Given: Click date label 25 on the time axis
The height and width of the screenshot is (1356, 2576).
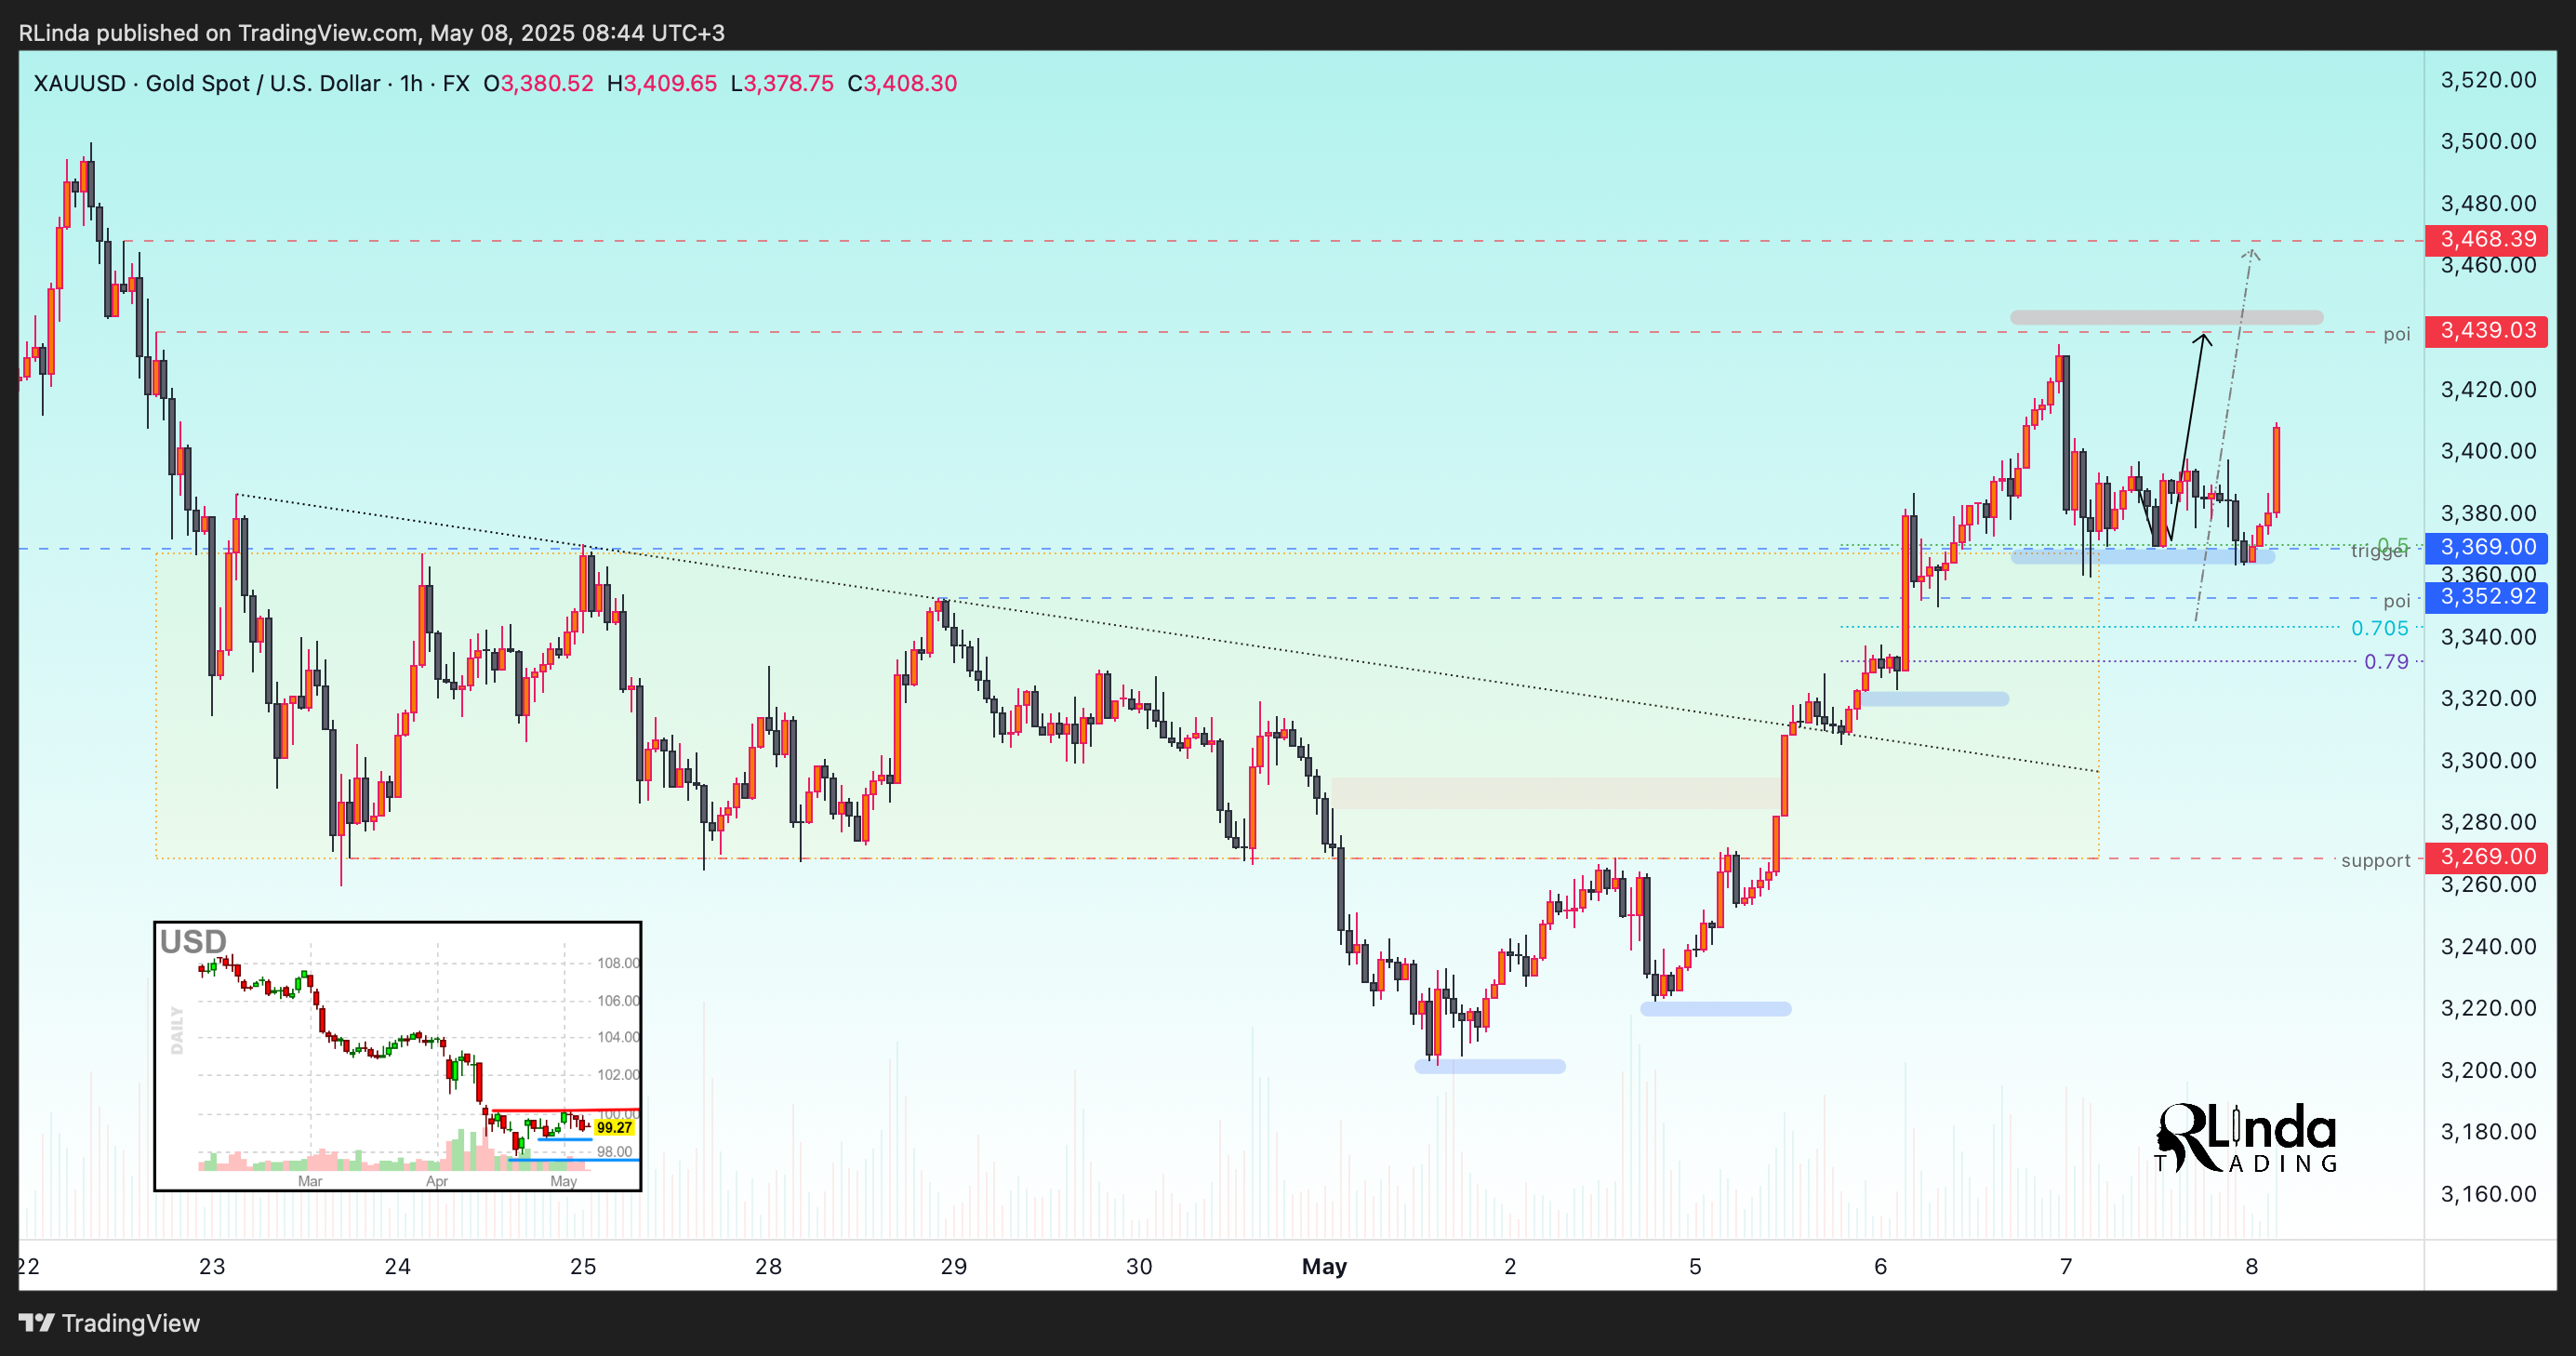Looking at the screenshot, I should (x=583, y=1267).
